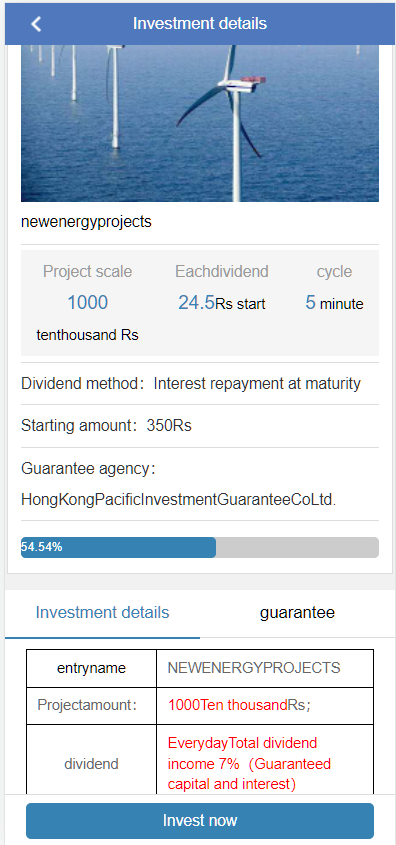Screen dimensions: 396x845
Task: Switch to the guarantee tab
Action: [x=297, y=613]
